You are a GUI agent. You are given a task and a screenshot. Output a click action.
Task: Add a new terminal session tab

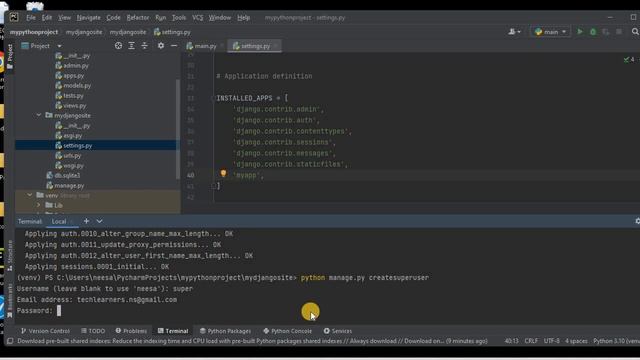87,221
